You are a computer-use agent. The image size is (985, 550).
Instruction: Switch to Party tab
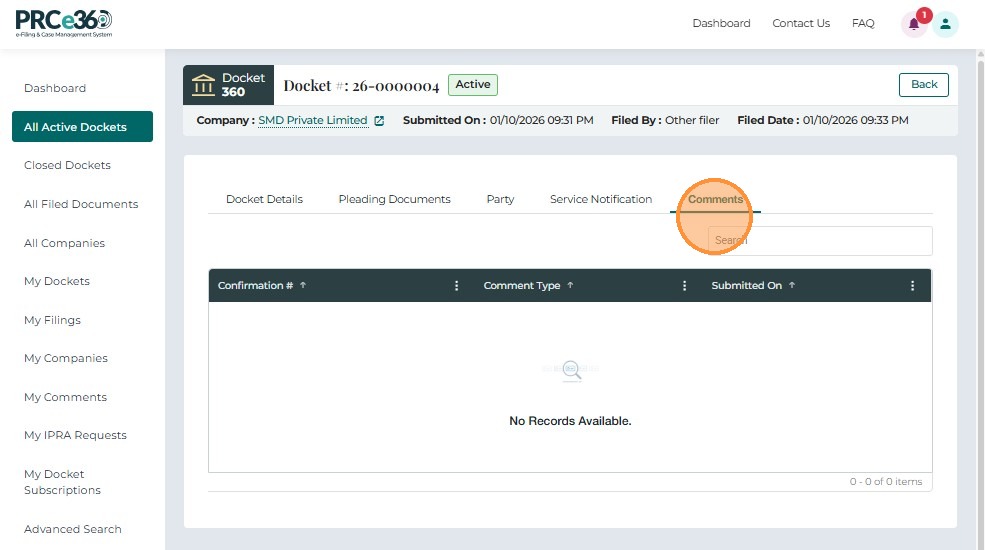(x=500, y=199)
